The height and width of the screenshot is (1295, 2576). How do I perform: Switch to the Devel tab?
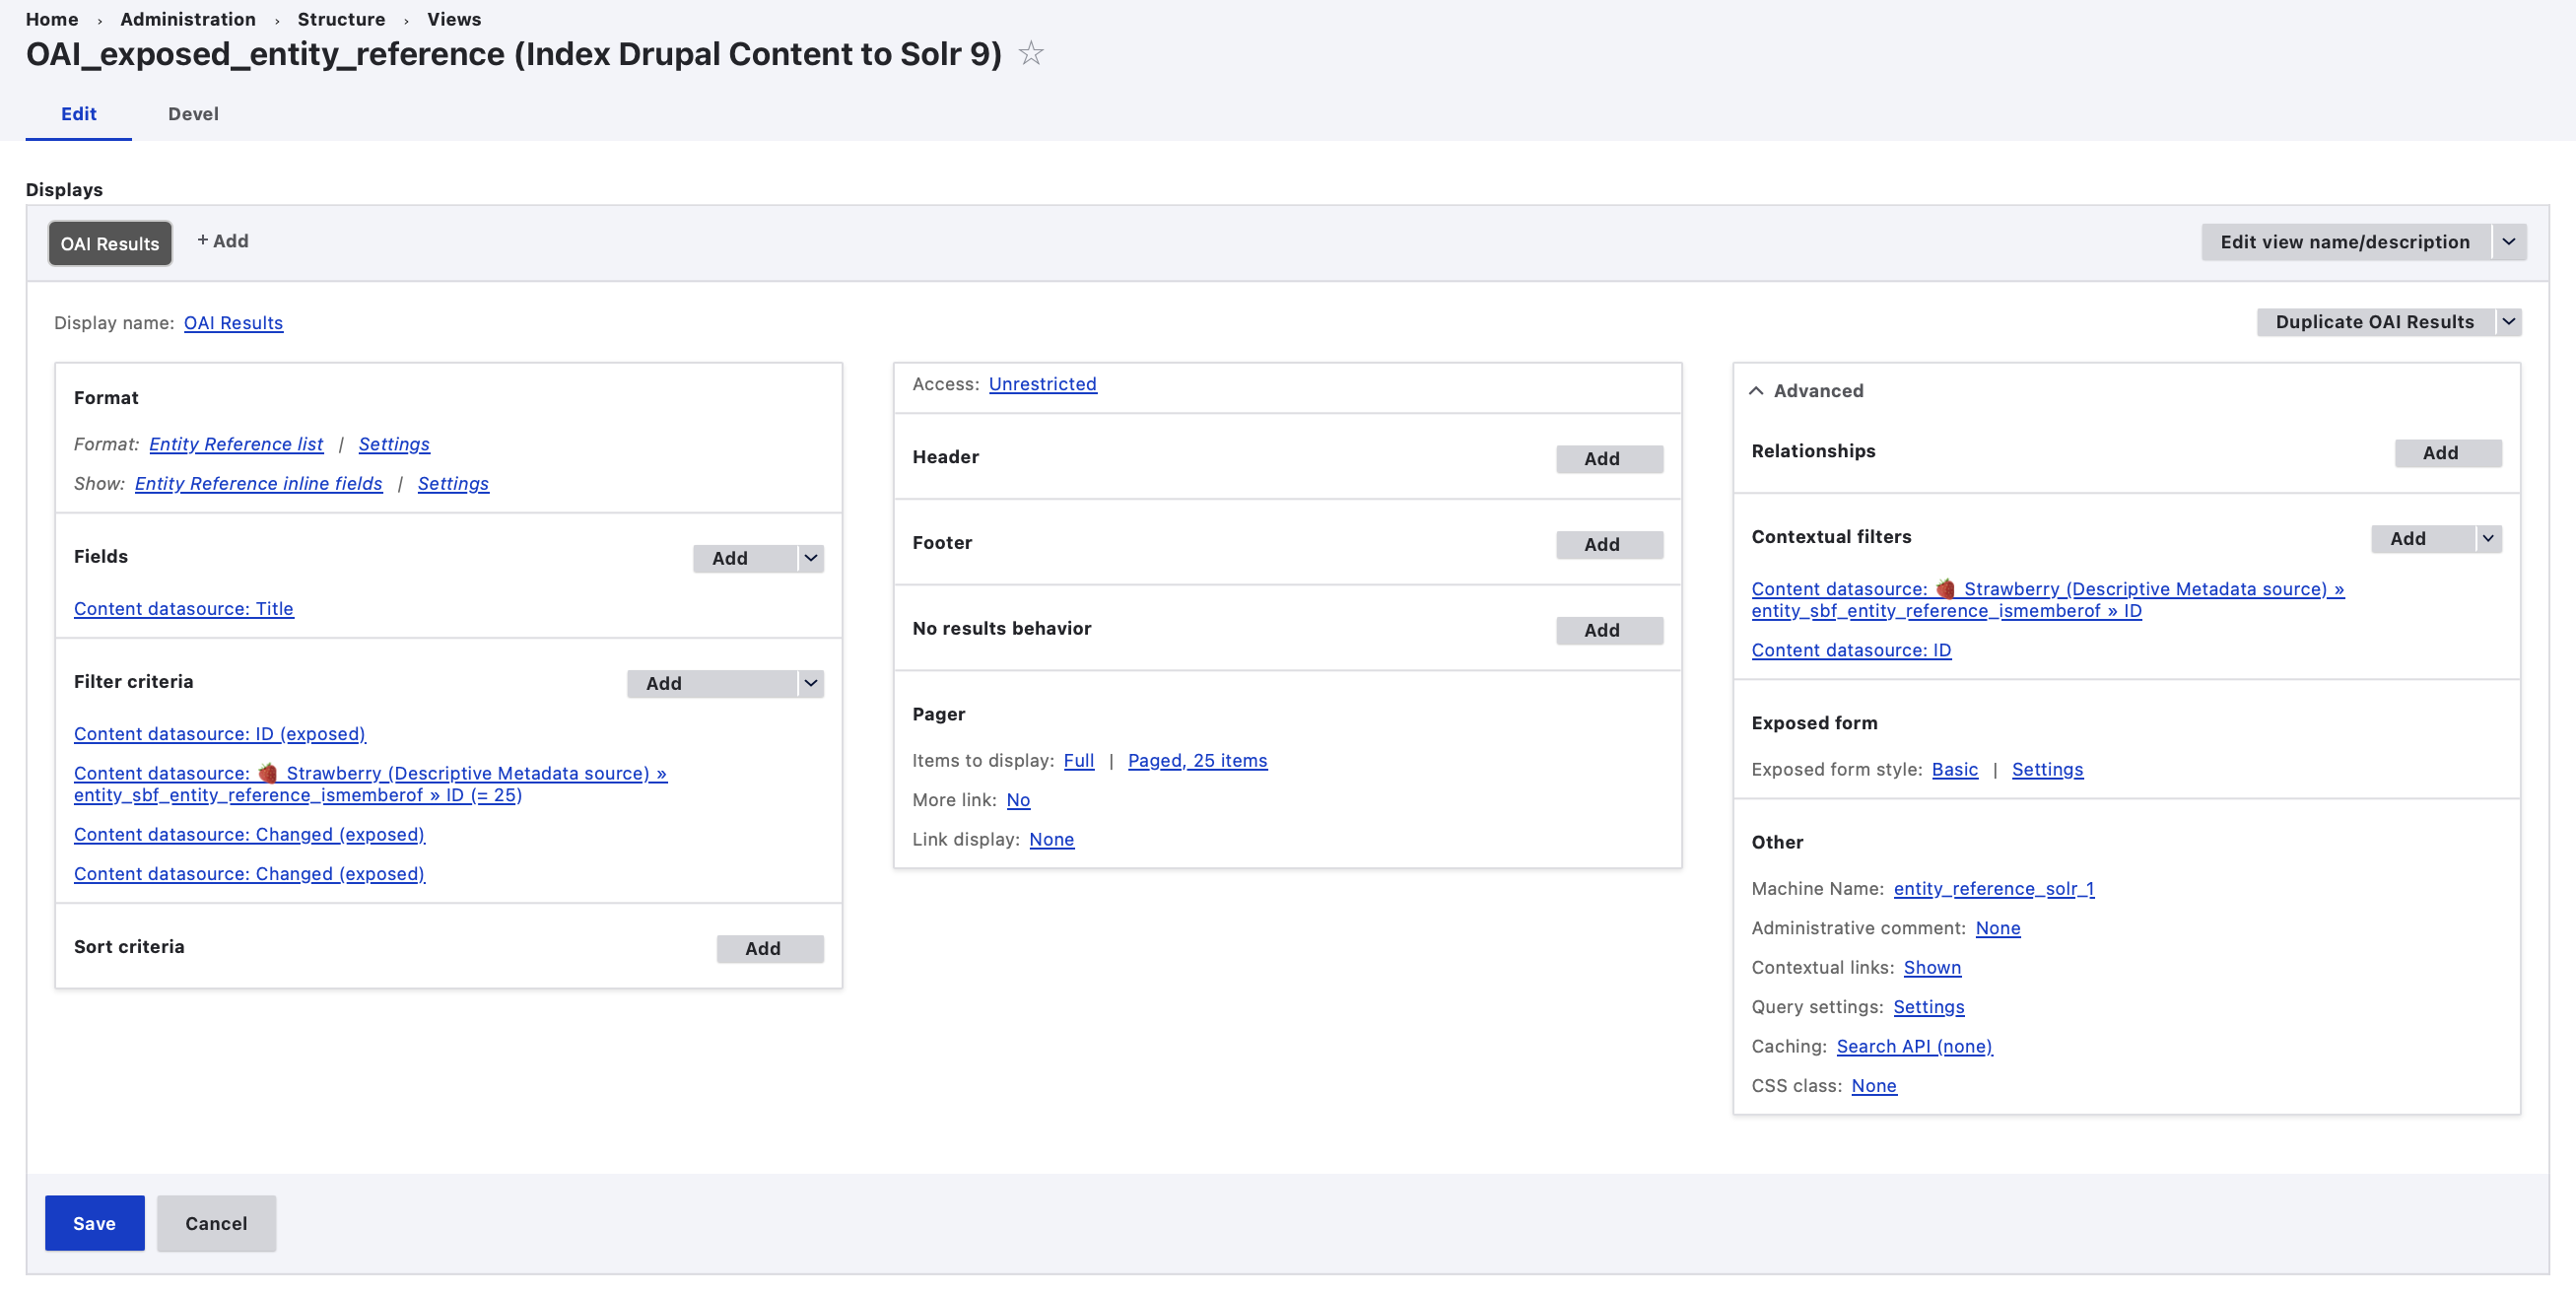[193, 114]
